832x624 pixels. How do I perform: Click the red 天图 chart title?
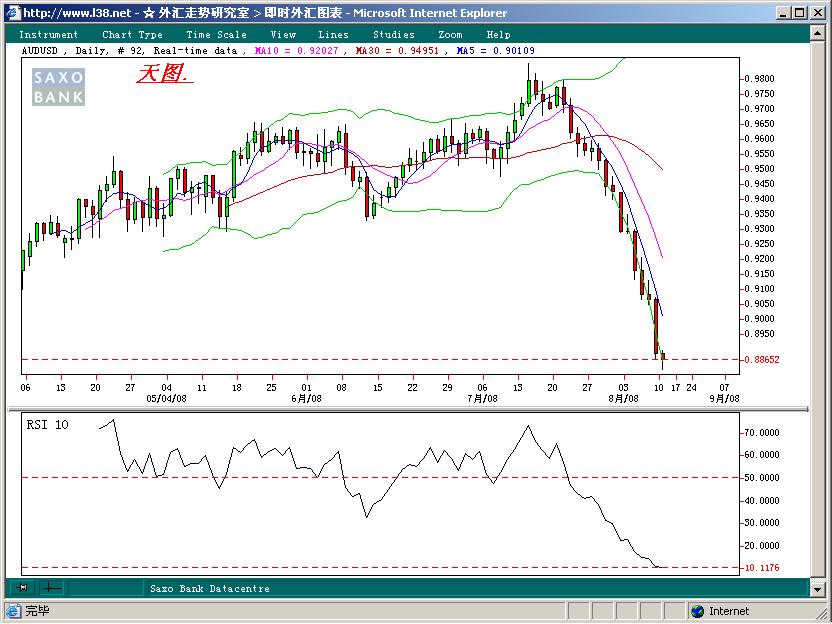(164, 73)
